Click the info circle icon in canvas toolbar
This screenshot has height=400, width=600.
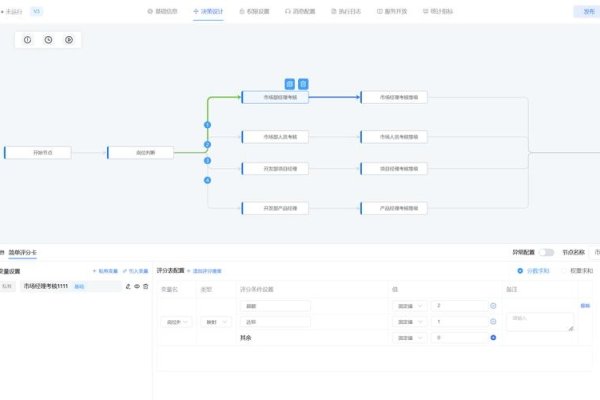(28, 40)
